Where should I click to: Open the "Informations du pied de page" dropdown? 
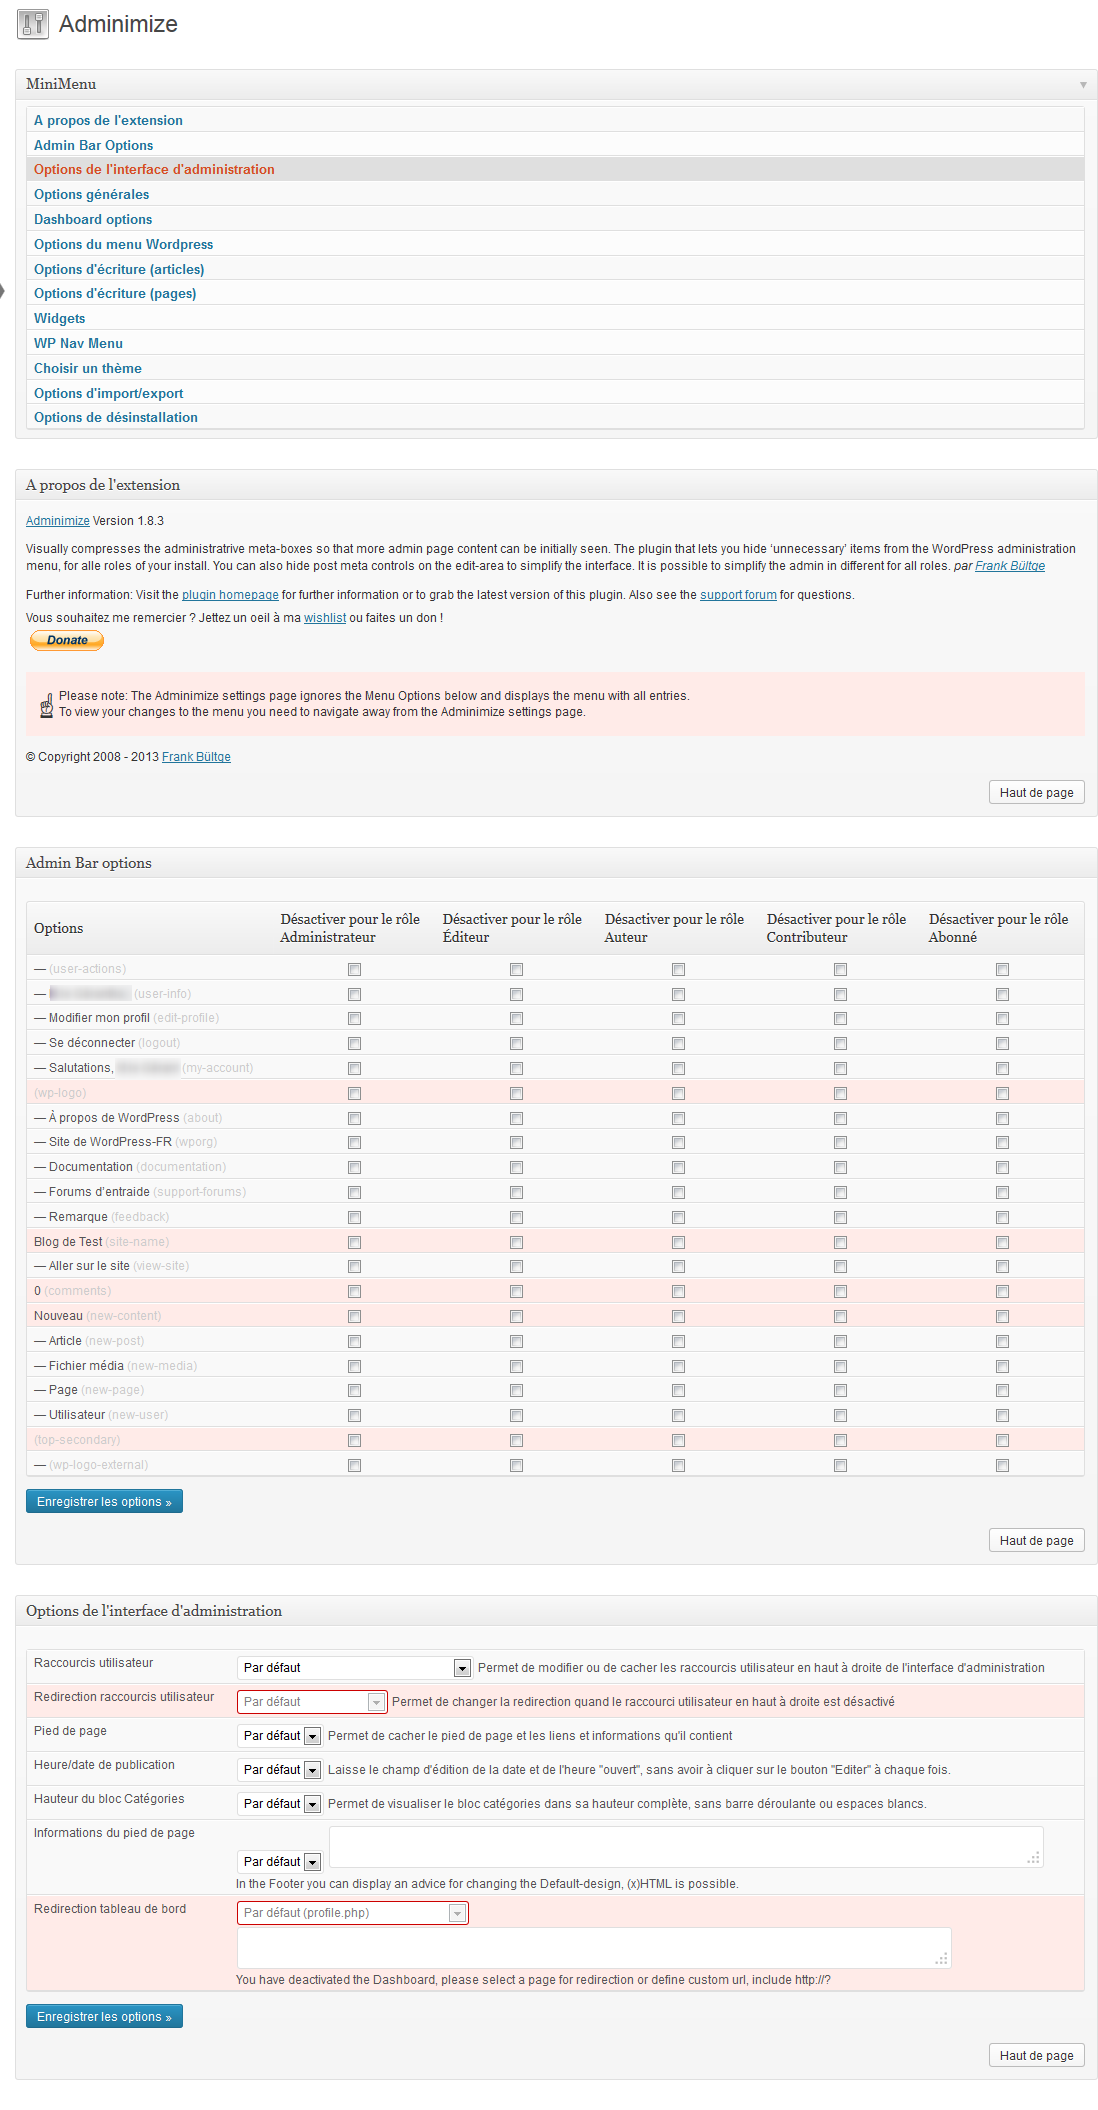[279, 1861]
